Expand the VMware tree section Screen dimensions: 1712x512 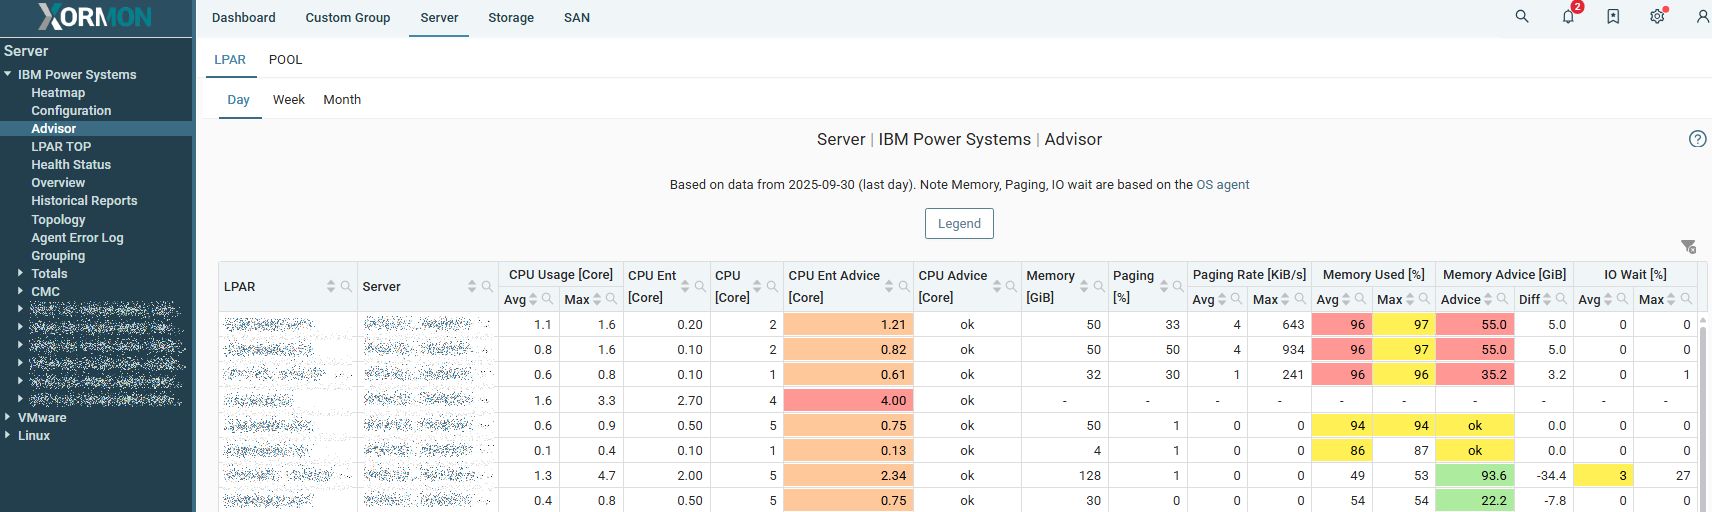[8, 417]
